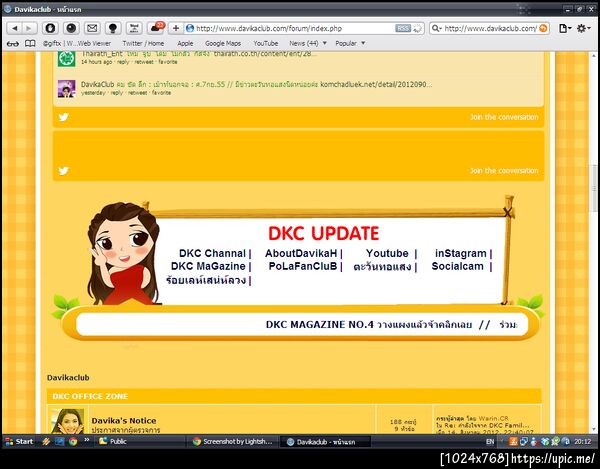Open the Davika's Notice board
The height and width of the screenshot is (469, 600).
pos(124,421)
